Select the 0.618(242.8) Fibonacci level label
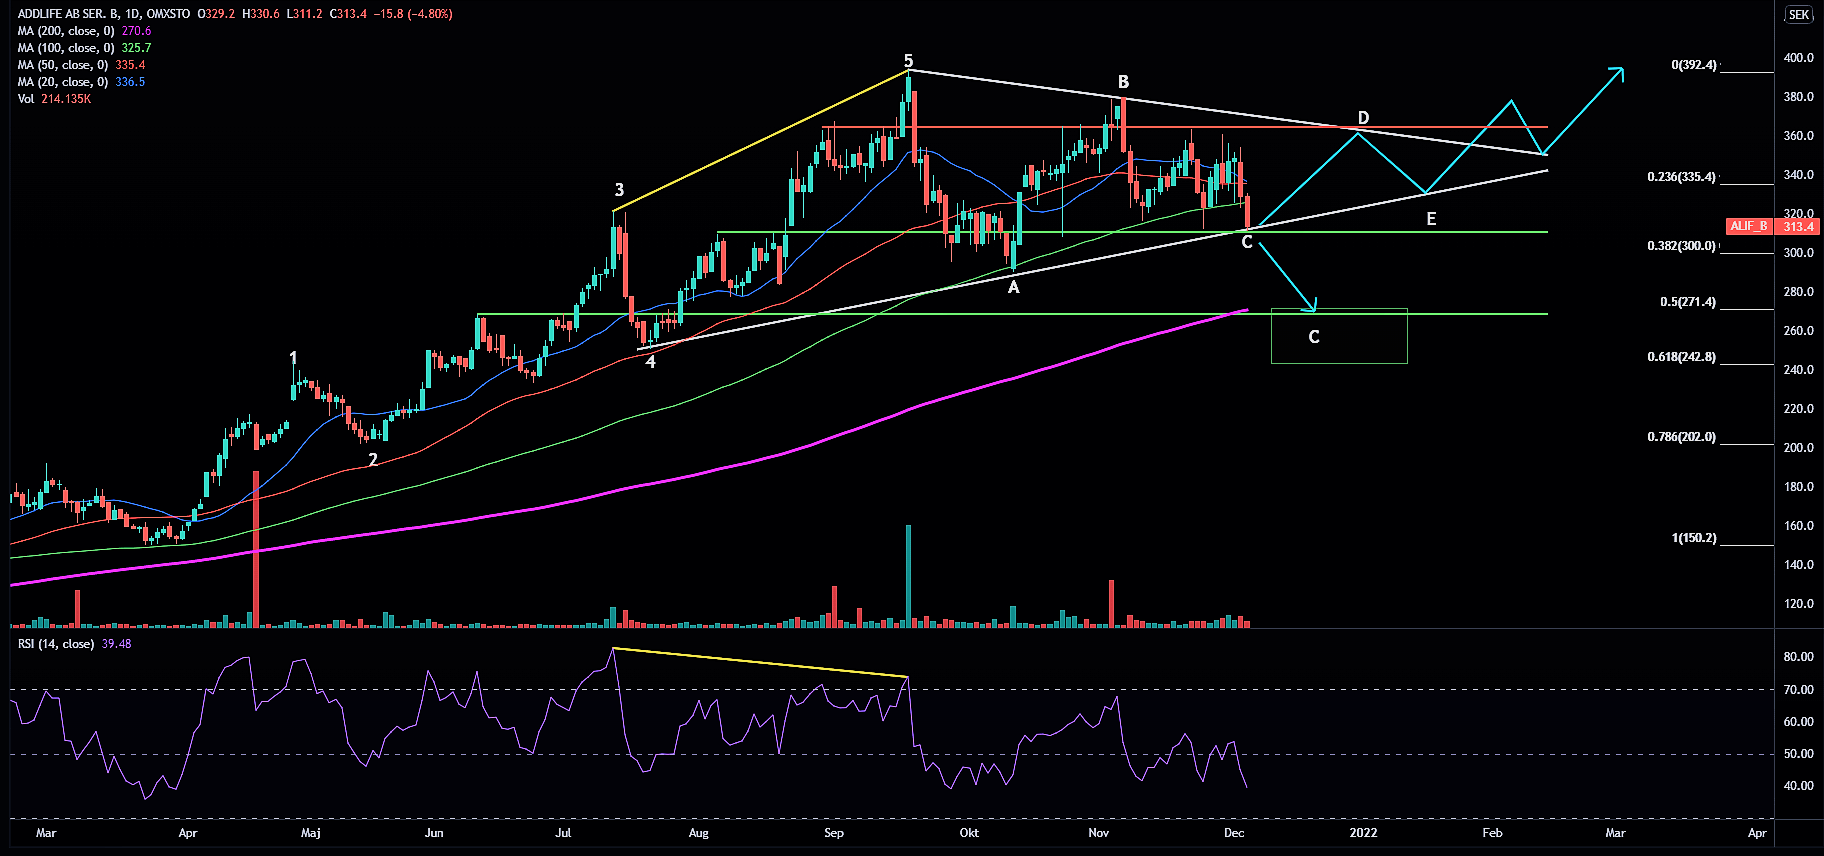Viewport: 1824px width, 856px height. (x=1681, y=357)
